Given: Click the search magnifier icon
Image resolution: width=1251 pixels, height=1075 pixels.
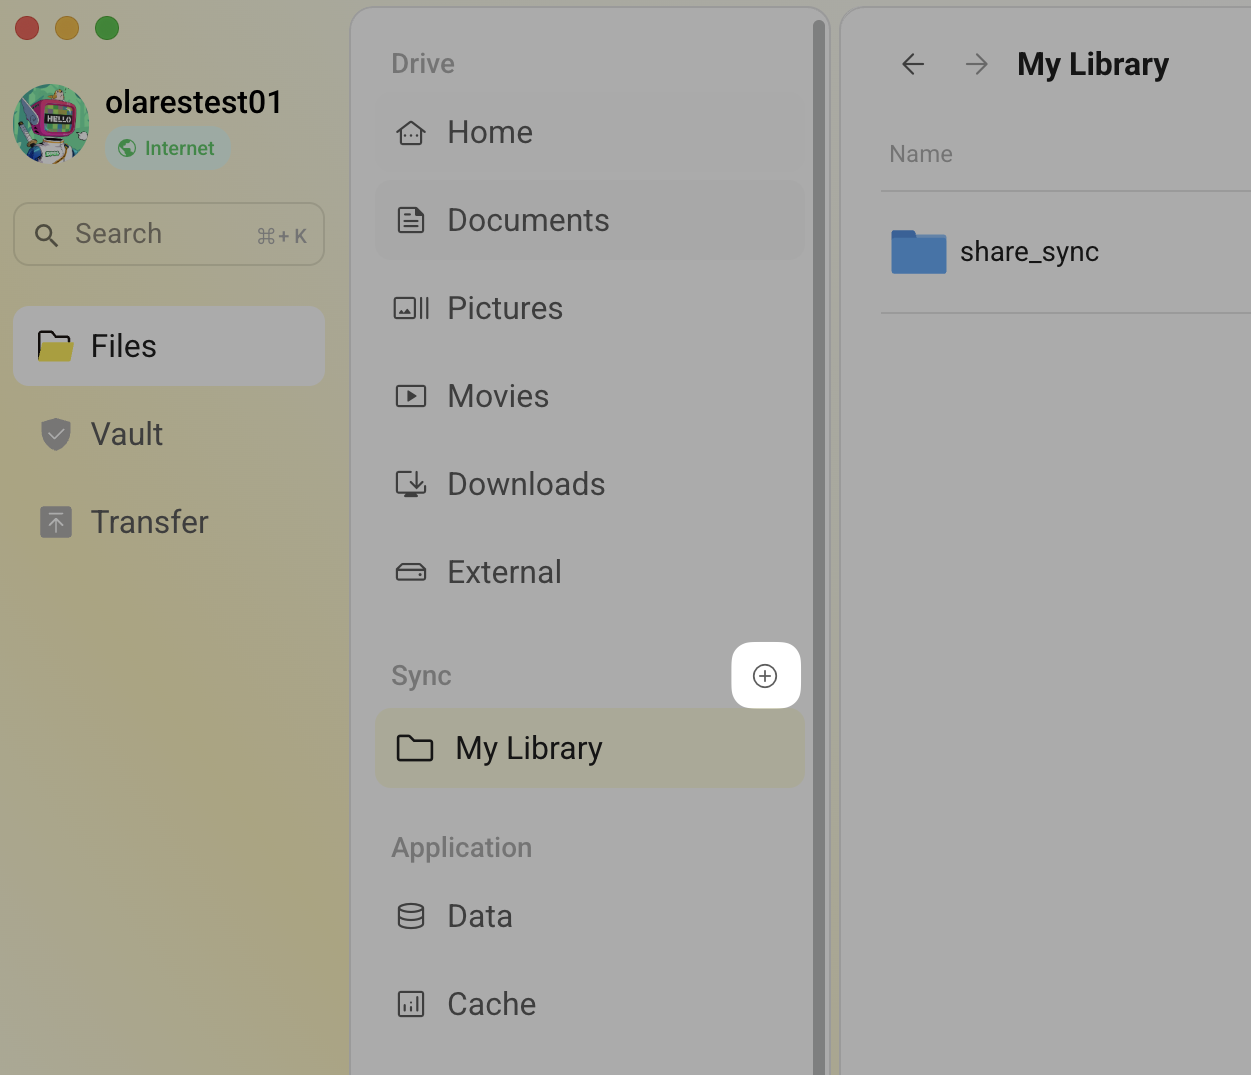Looking at the screenshot, I should point(47,234).
